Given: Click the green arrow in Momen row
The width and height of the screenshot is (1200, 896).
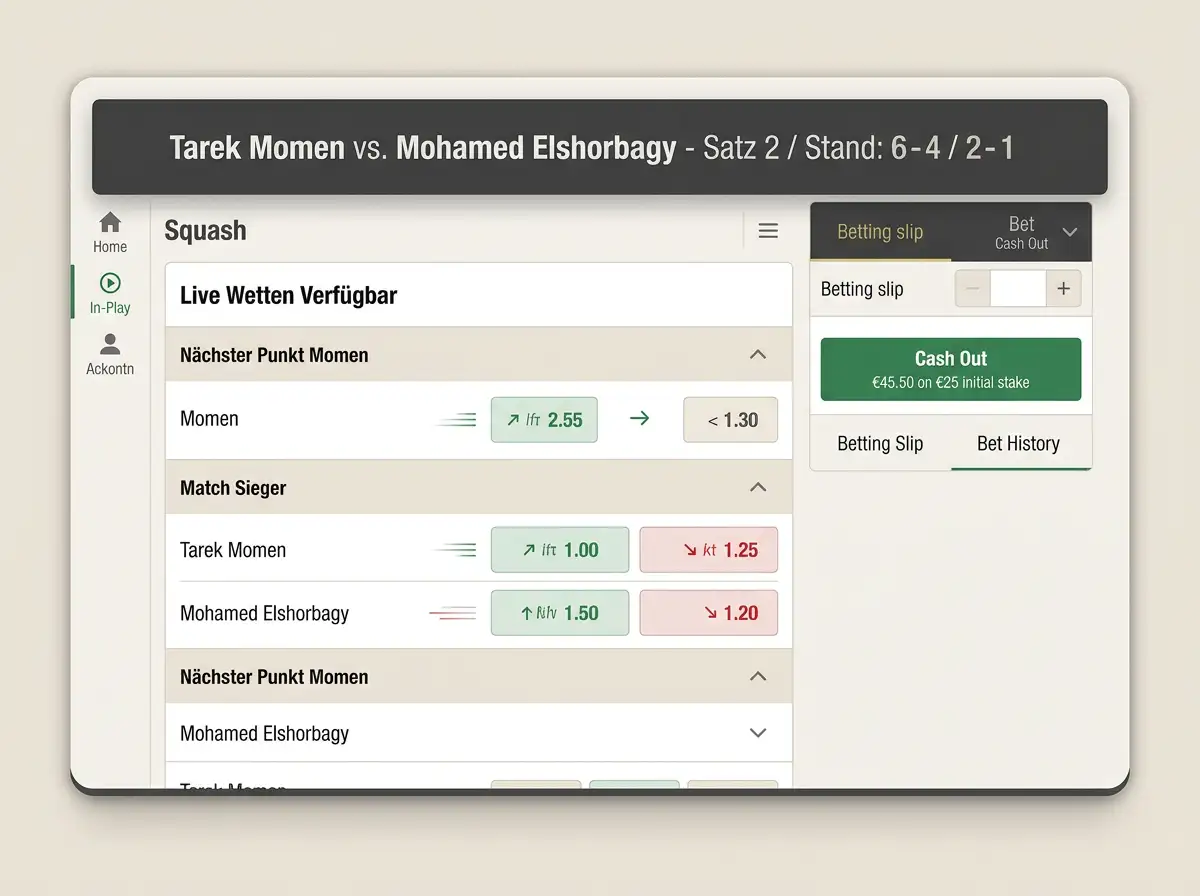Looking at the screenshot, I should [x=640, y=419].
